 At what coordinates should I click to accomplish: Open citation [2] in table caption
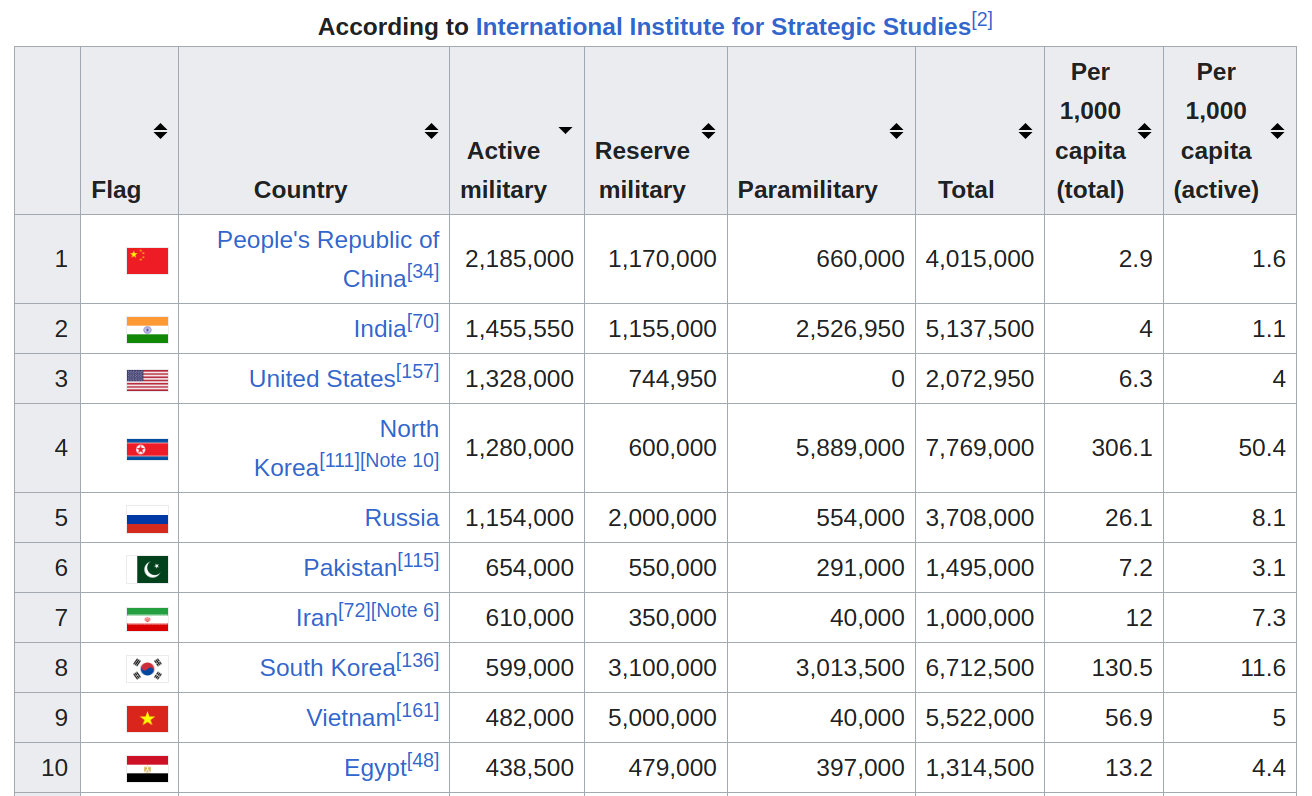[982, 20]
